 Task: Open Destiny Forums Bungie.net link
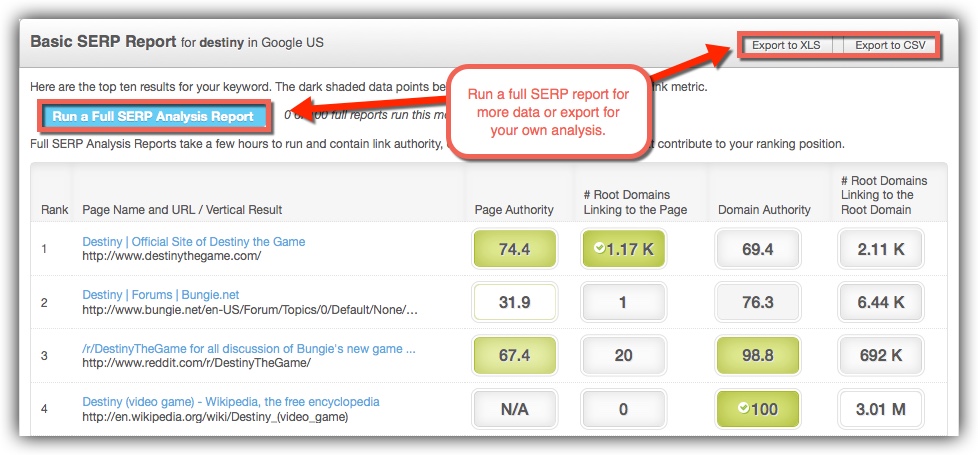pos(160,295)
